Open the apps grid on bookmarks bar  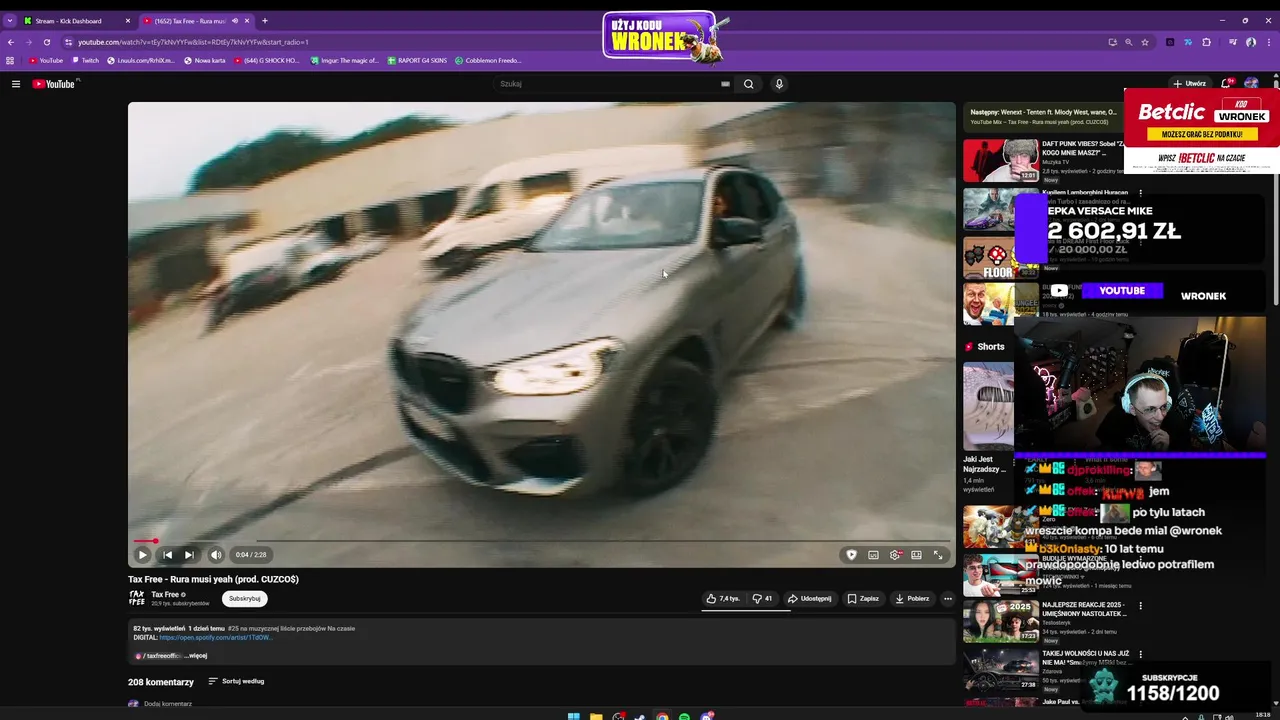10,60
